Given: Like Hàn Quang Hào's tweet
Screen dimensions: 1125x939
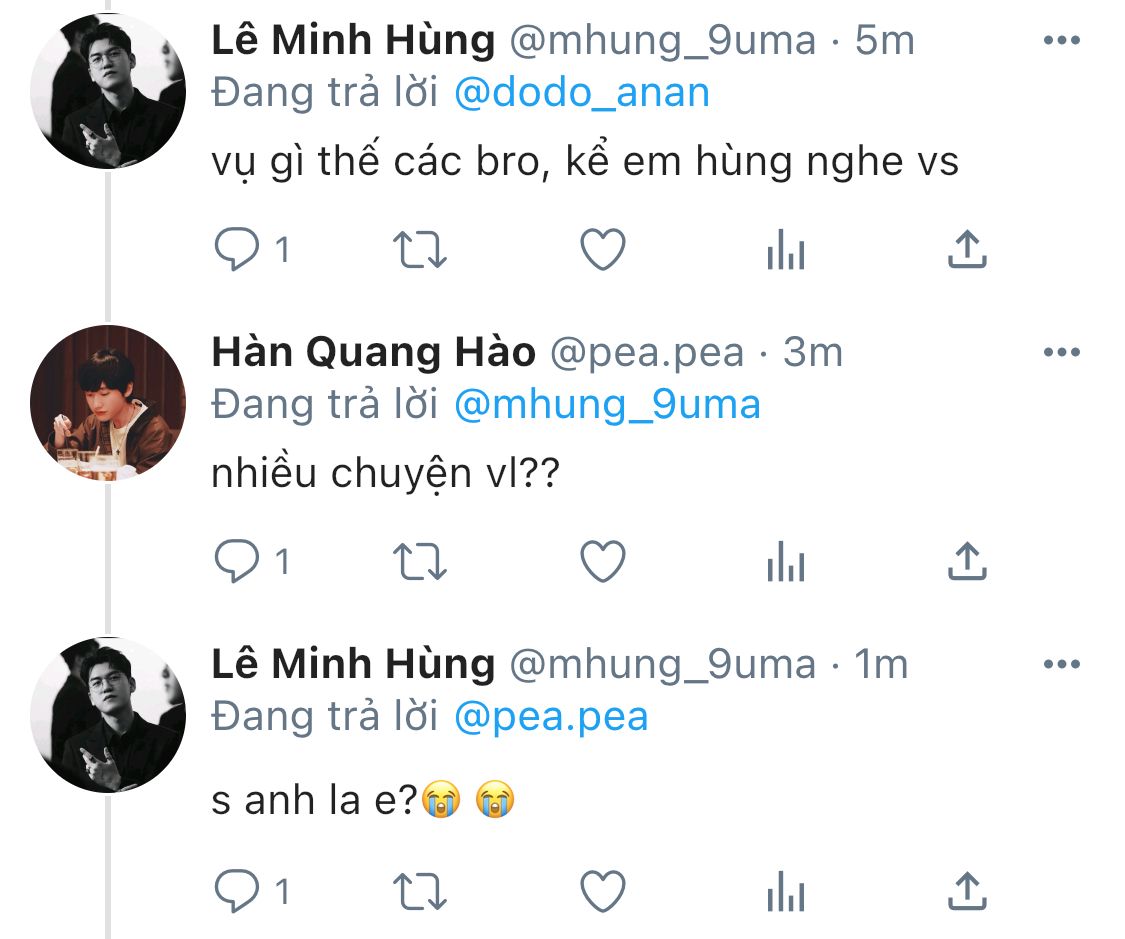Looking at the screenshot, I should pos(603,562).
